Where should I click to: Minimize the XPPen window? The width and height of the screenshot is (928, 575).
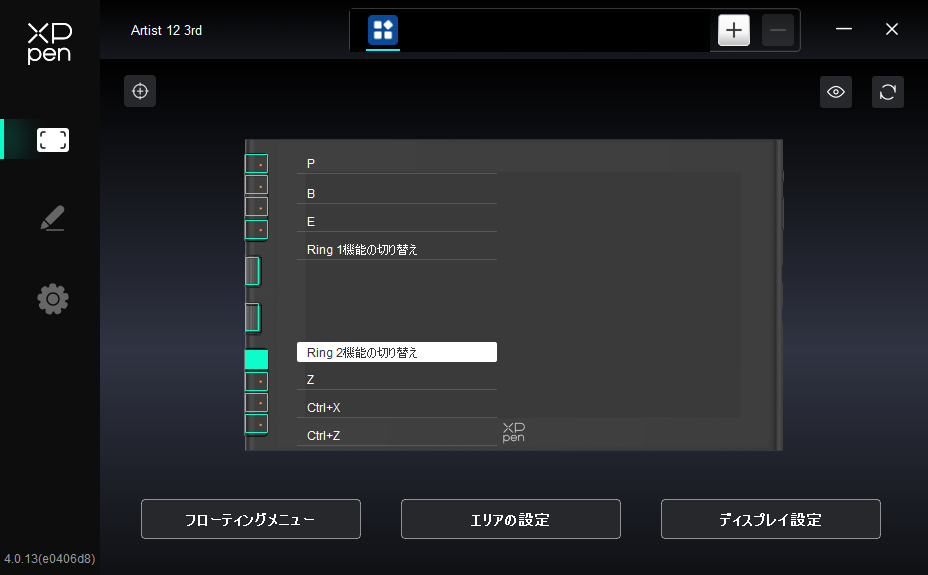tap(844, 29)
